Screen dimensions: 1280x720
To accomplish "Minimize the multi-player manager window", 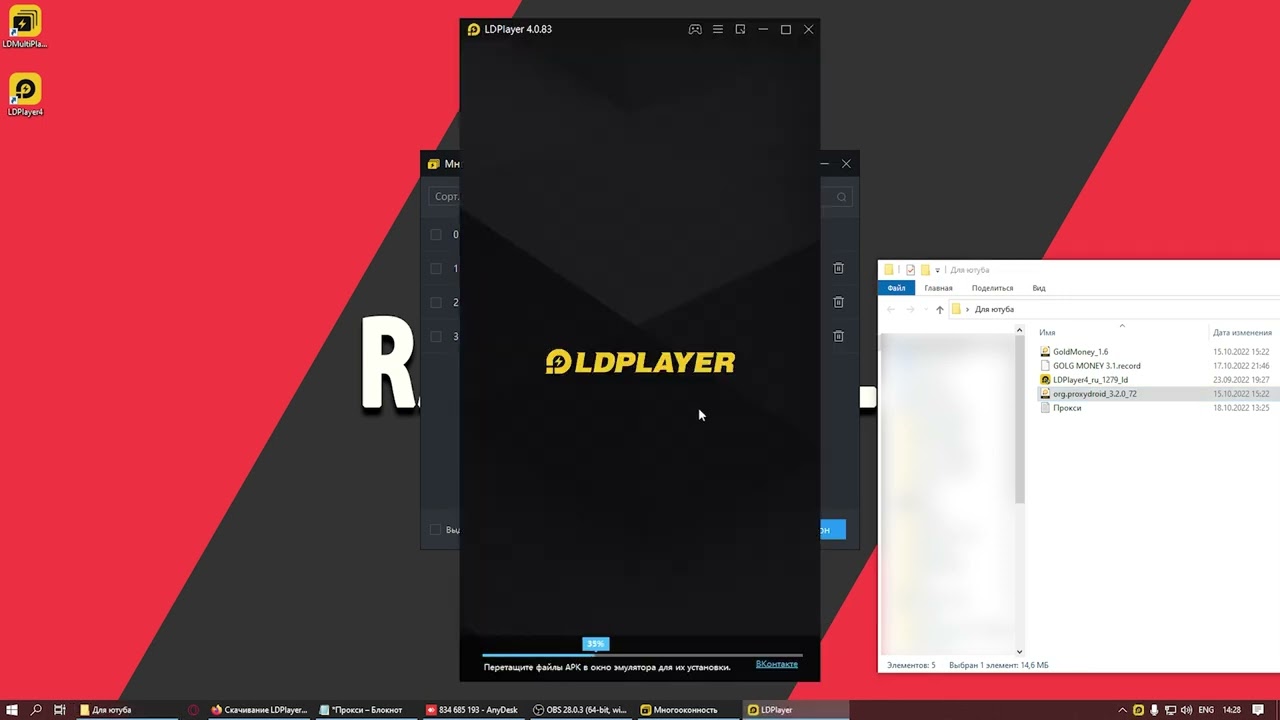I will pyautogui.click(x=824, y=164).
